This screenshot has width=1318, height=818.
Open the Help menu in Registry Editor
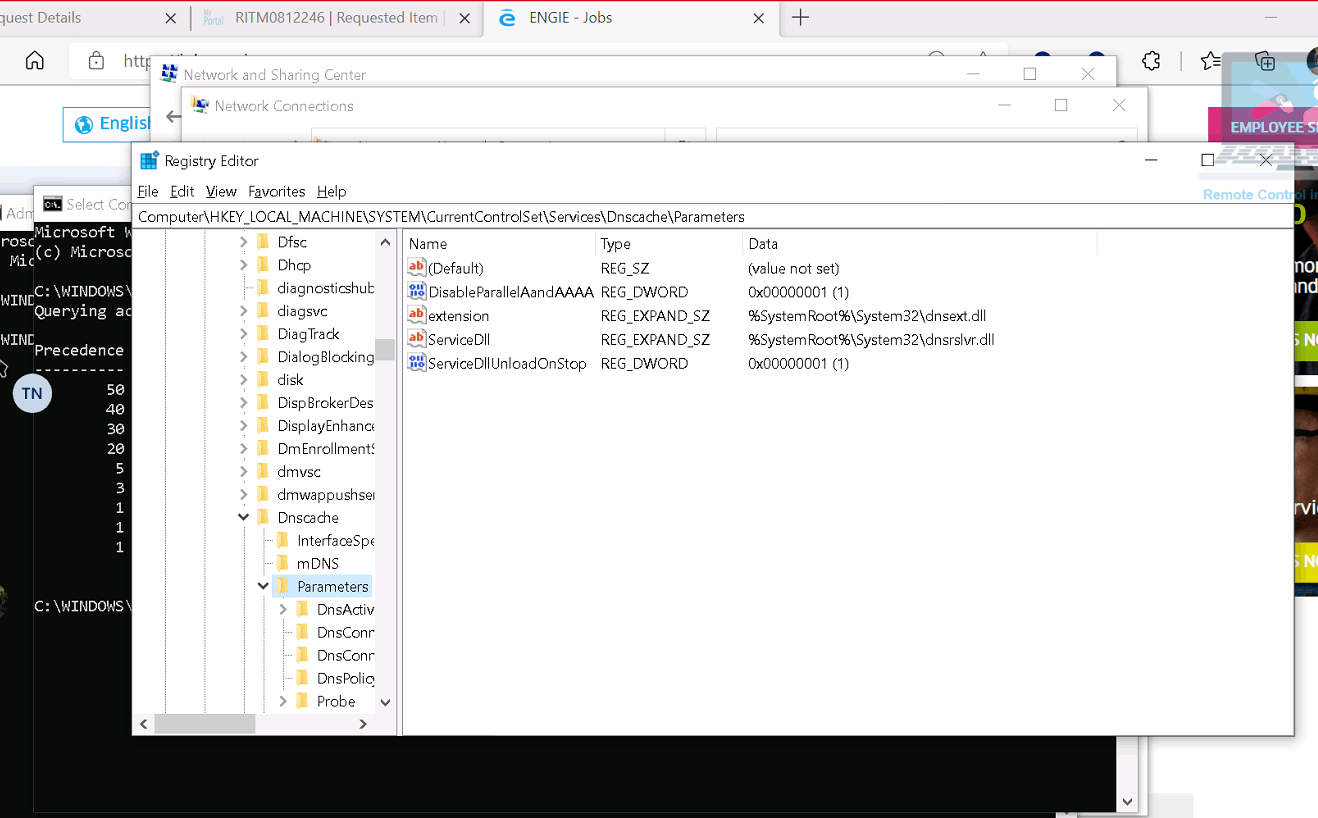pos(331,191)
